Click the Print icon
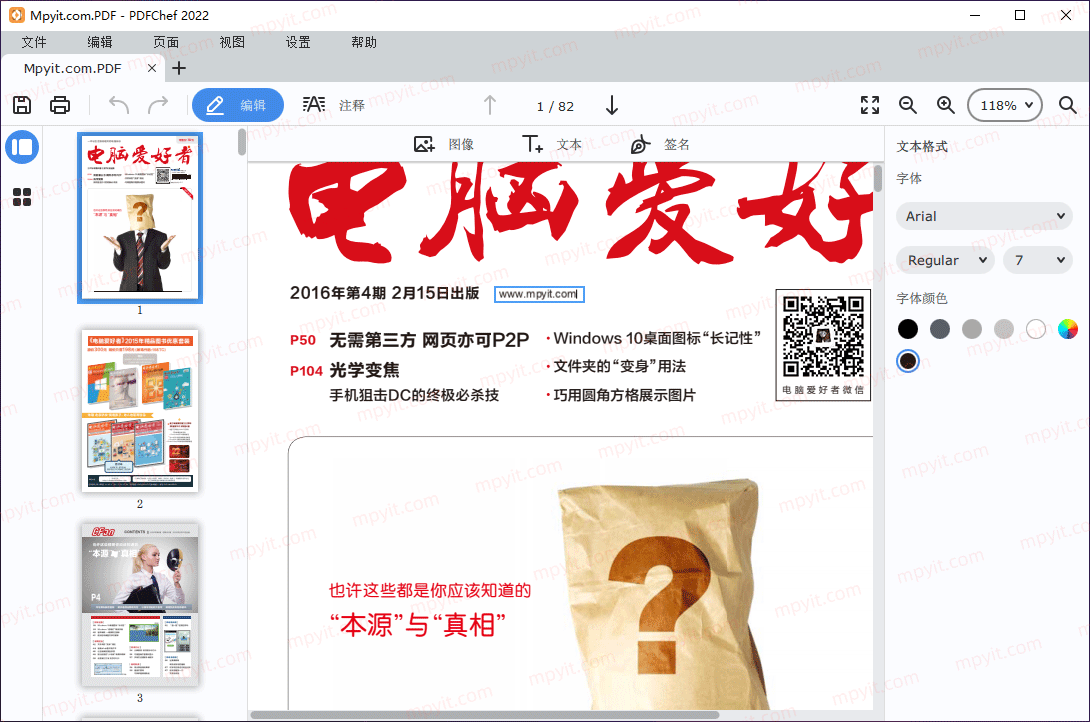Screen dimensions: 1090x722 point(60,105)
